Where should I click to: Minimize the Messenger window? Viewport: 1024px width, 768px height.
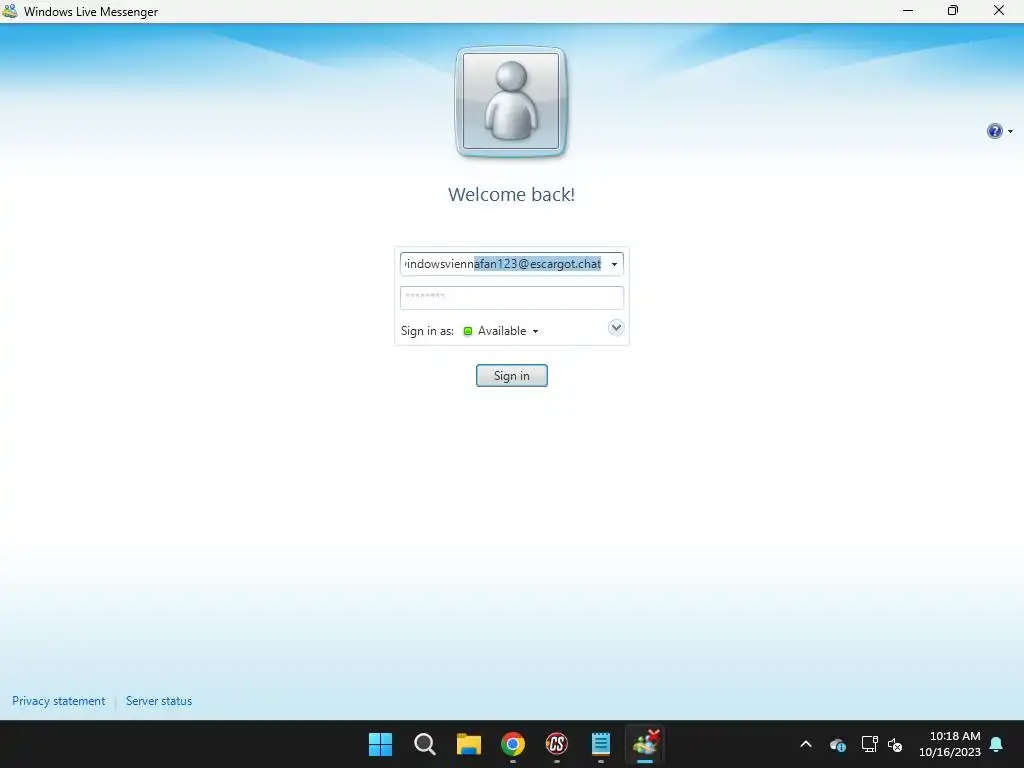click(x=908, y=10)
